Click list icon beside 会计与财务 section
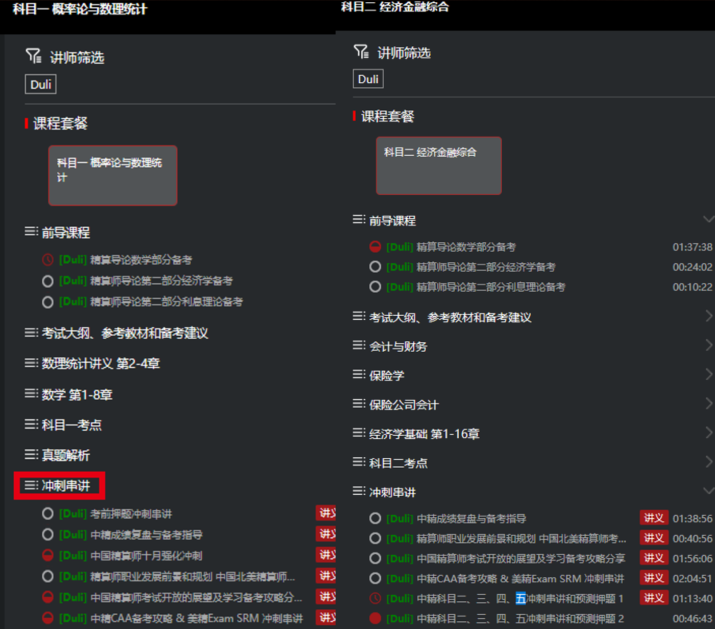This screenshot has height=629, width=715. pos(360,346)
